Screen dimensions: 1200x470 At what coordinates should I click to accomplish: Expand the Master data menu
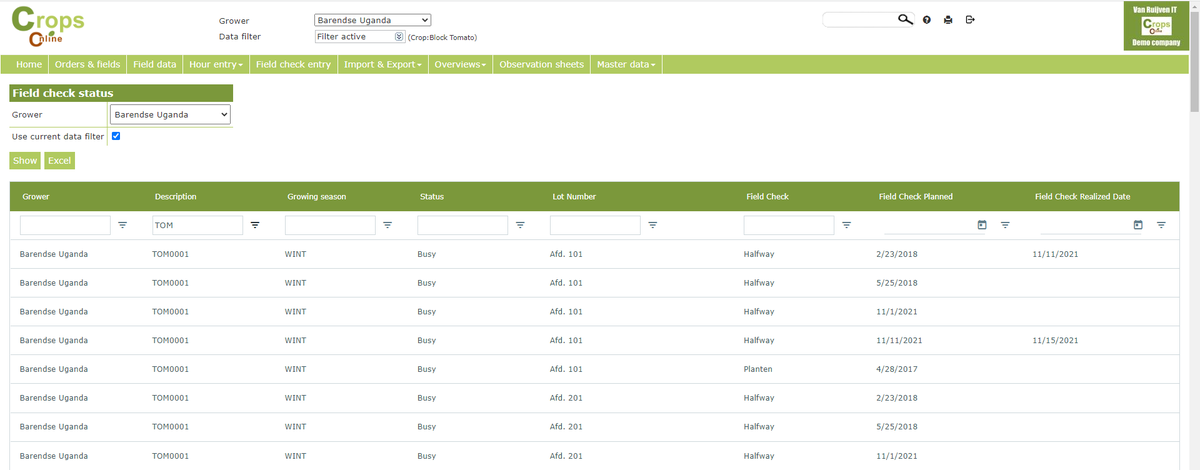[626, 65]
